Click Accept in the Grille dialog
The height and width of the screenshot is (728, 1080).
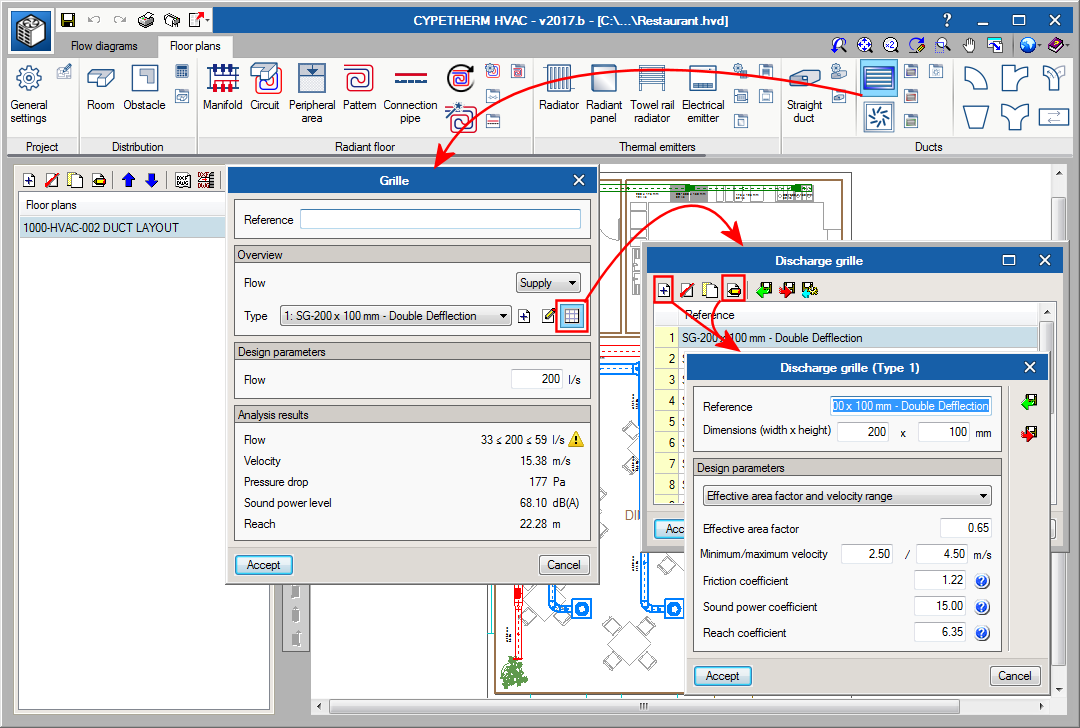(264, 565)
